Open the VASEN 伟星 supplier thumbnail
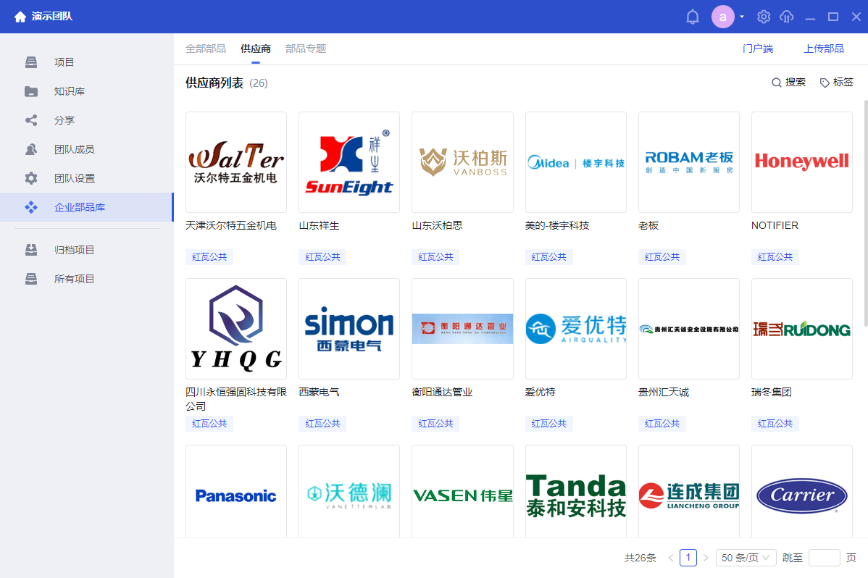This screenshot has width=868, height=578. 462,492
